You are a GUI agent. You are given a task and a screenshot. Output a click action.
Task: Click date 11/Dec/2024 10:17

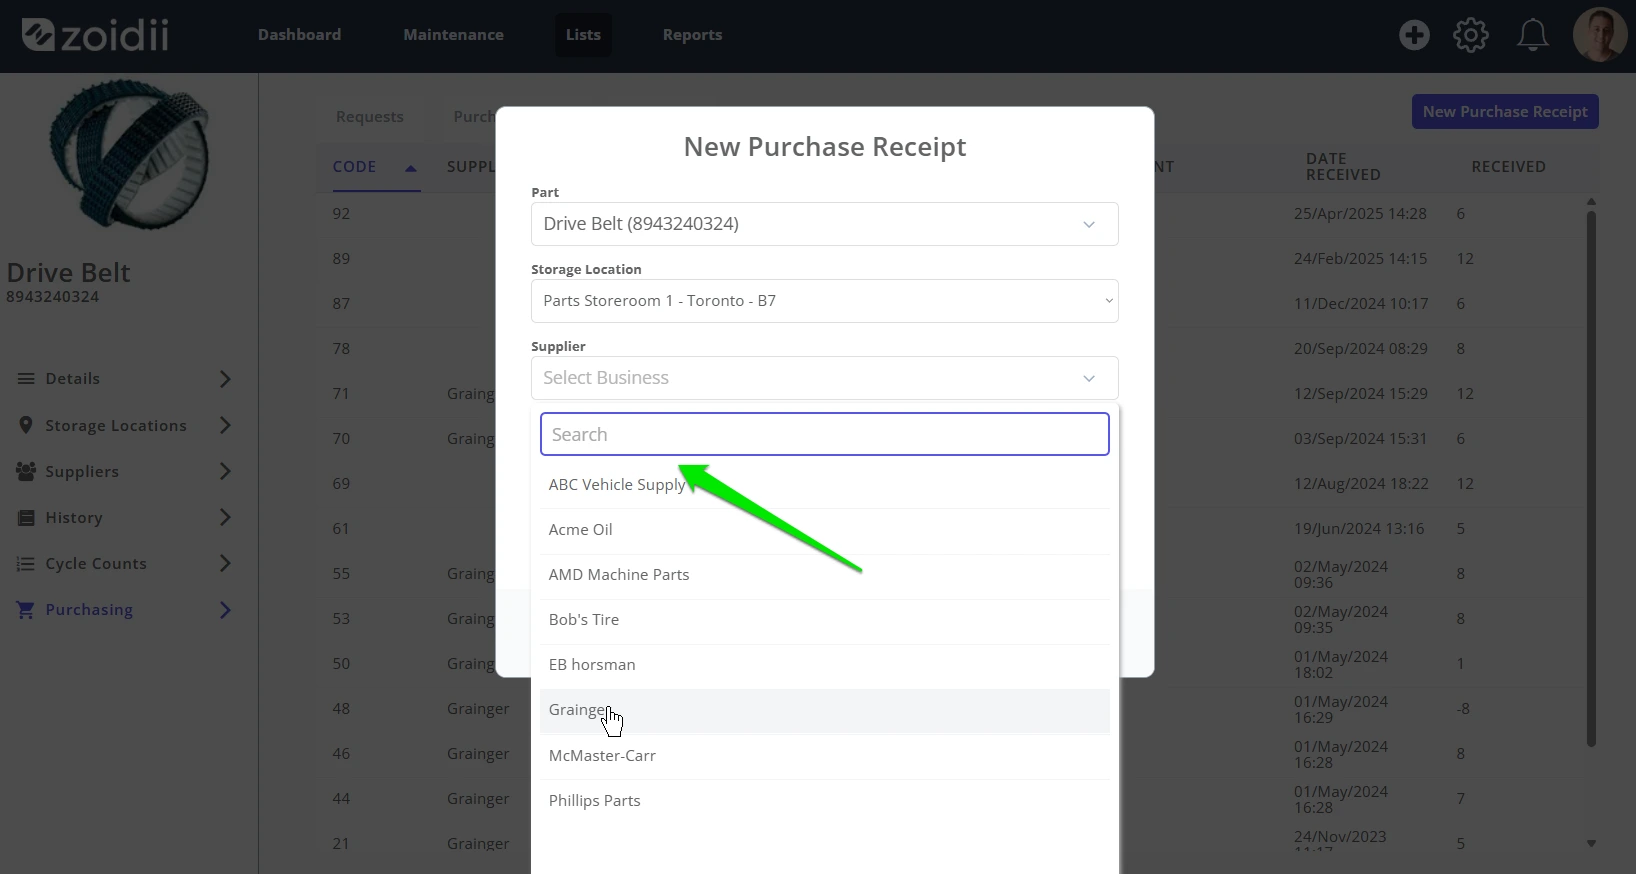coord(1361,304)
